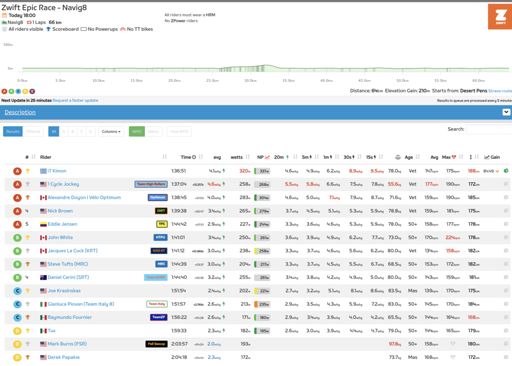Toggle the row checkbox for Alexandre Guyon

(506, 197)
